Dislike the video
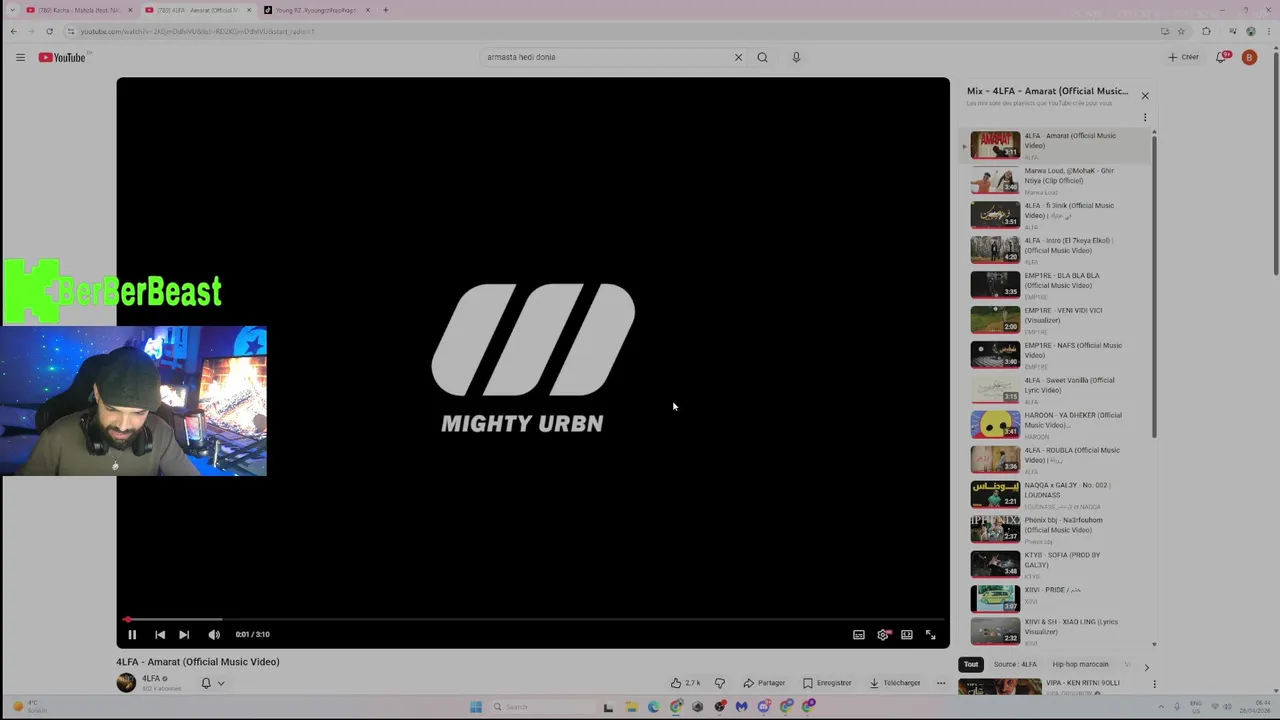The width and height of the screenshot is (1280, 720). tap(720, 683)
